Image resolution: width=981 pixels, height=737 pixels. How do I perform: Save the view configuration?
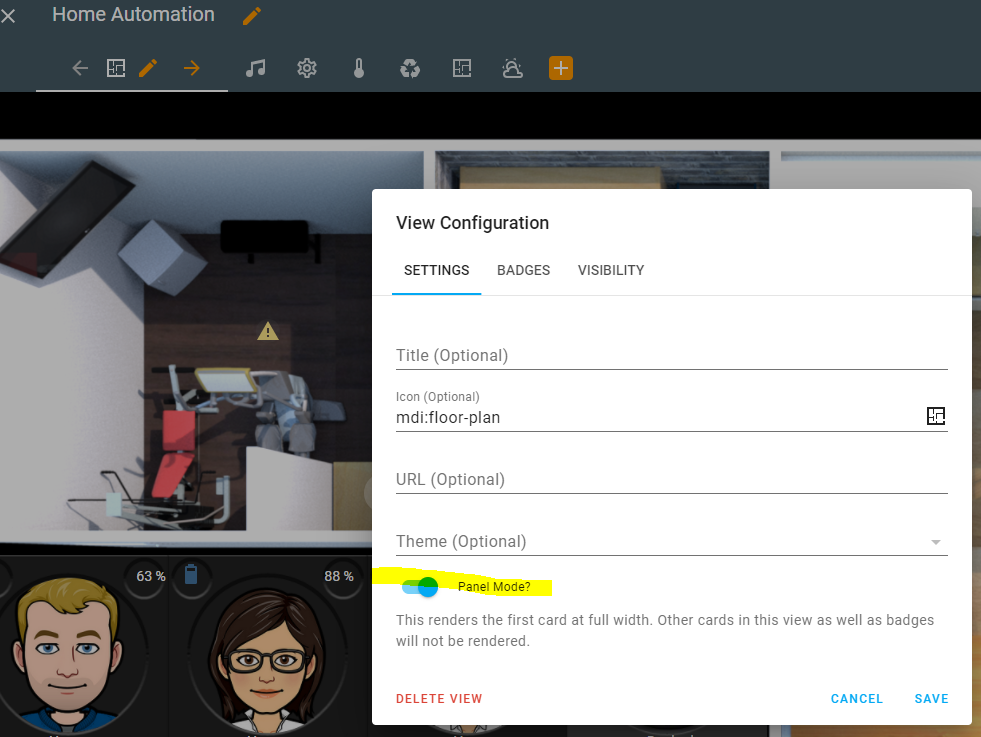(931, 699)
